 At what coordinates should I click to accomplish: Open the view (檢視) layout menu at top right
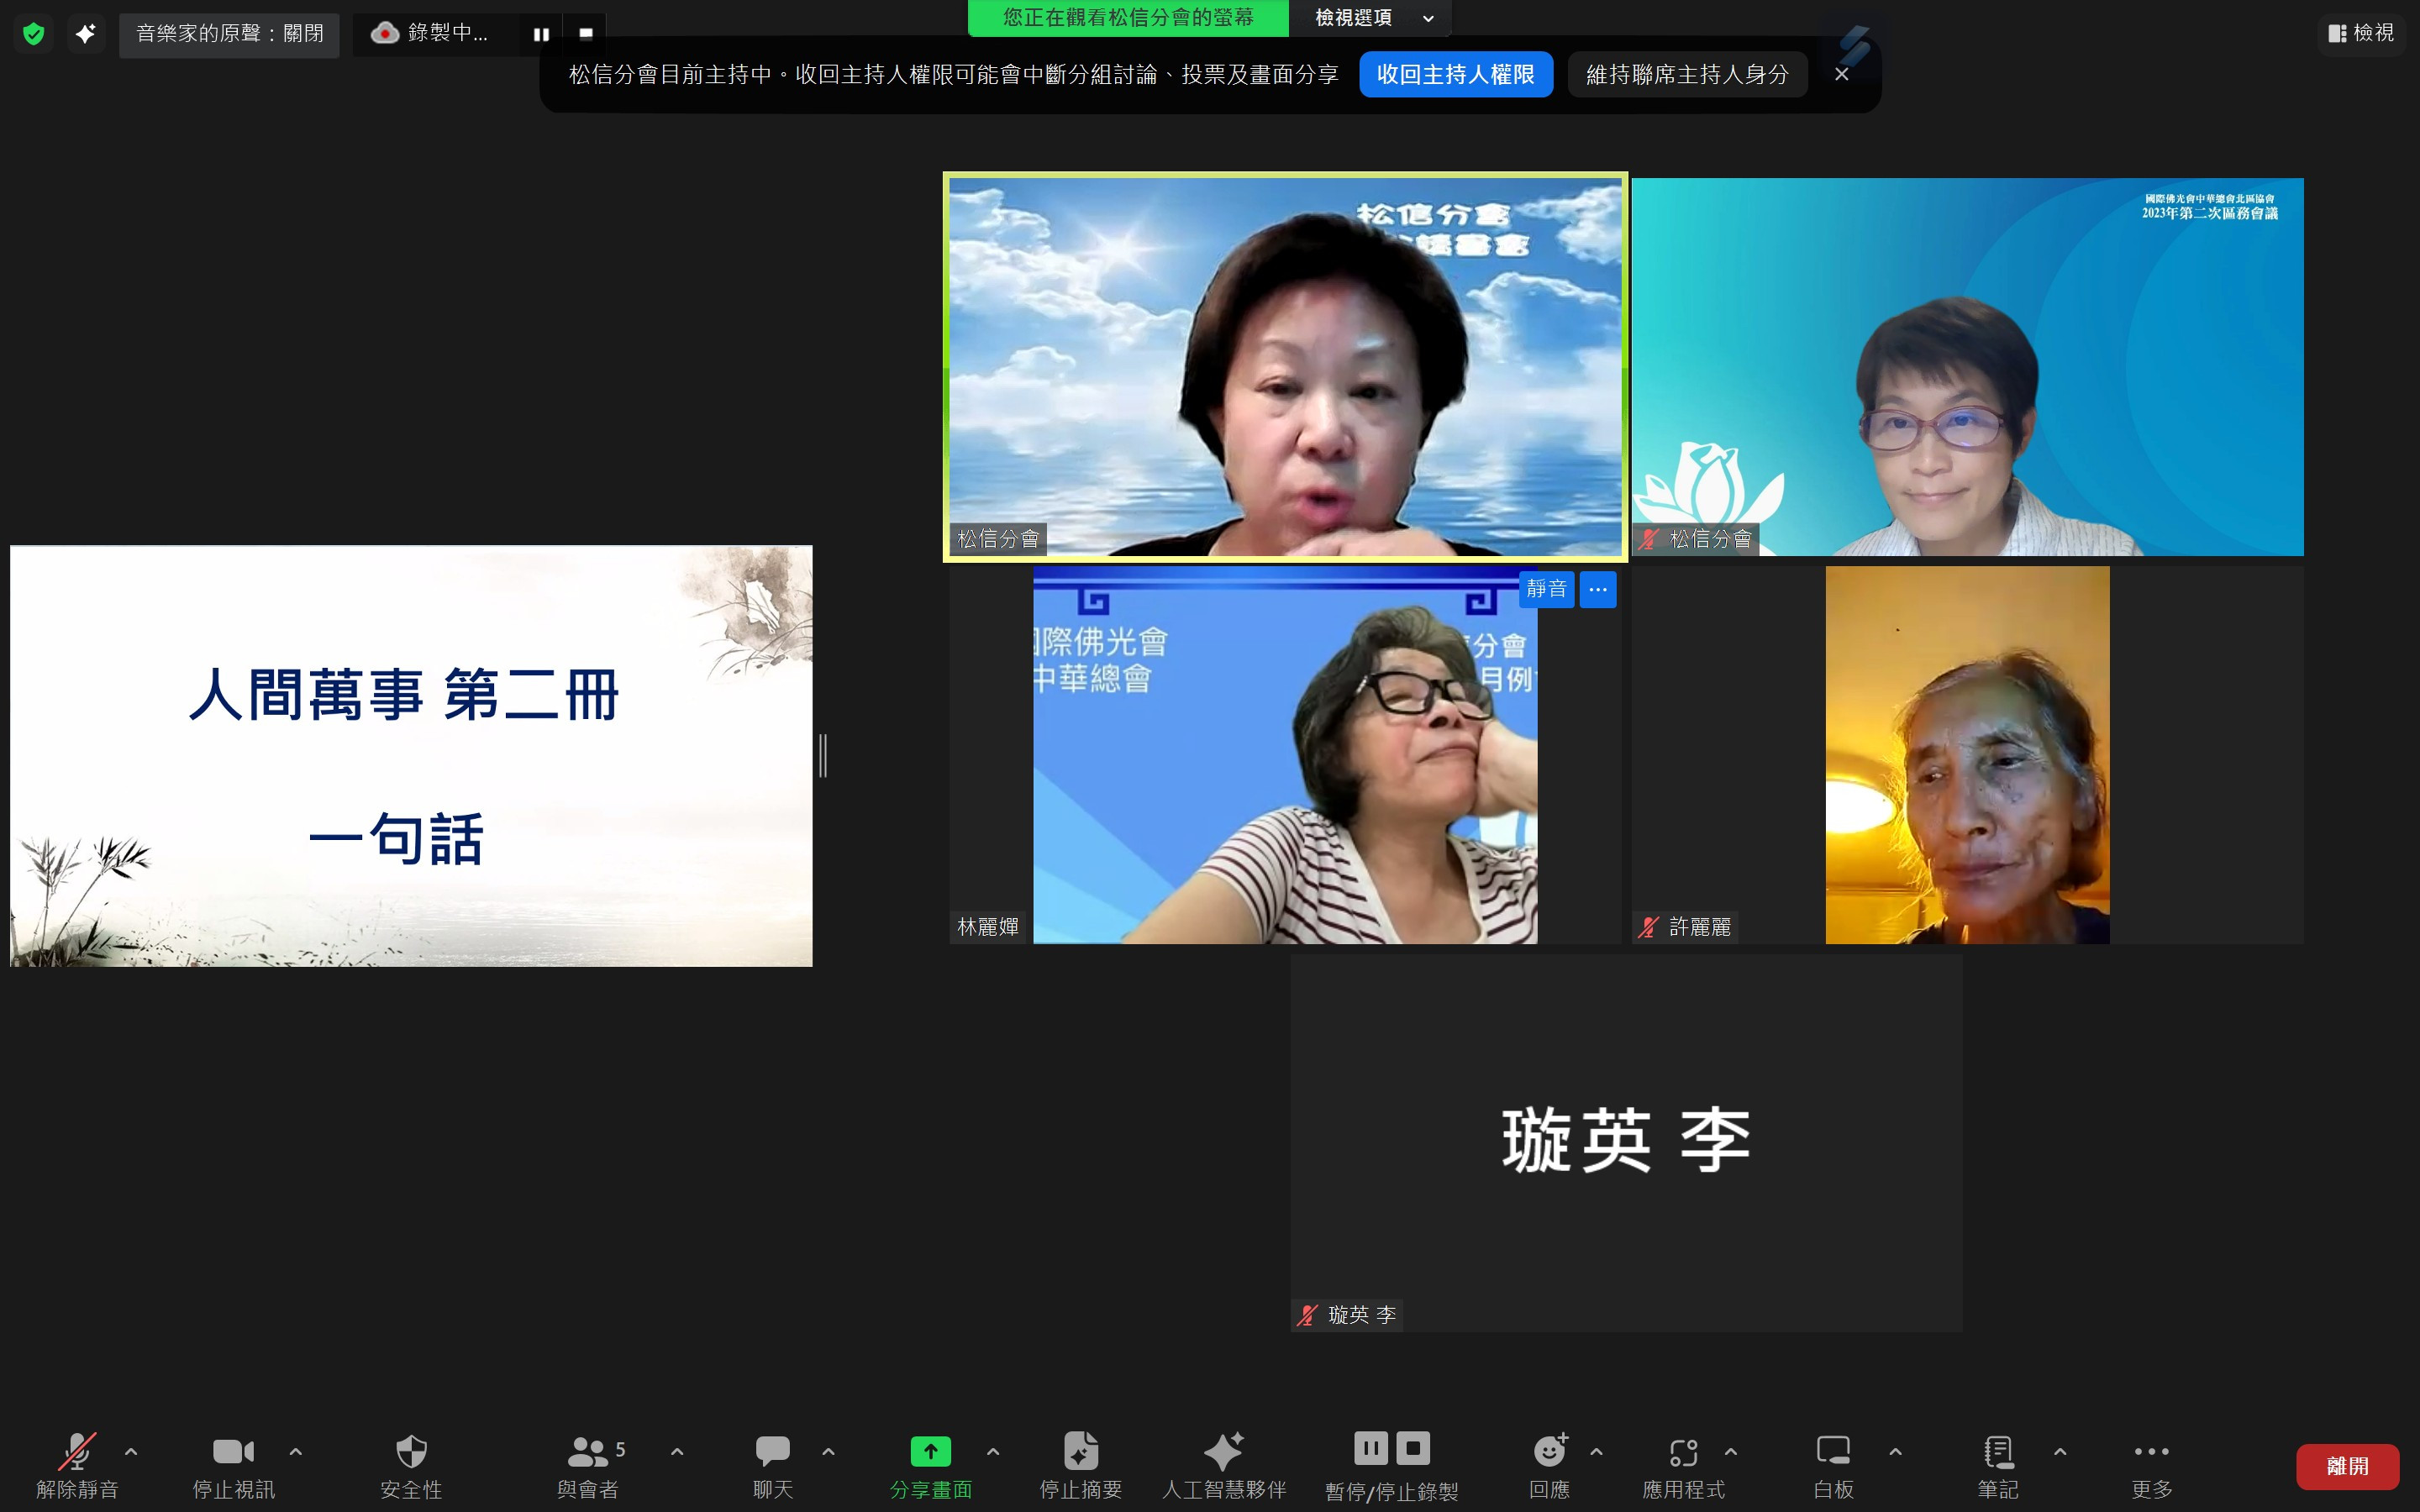coord(2360,34)
